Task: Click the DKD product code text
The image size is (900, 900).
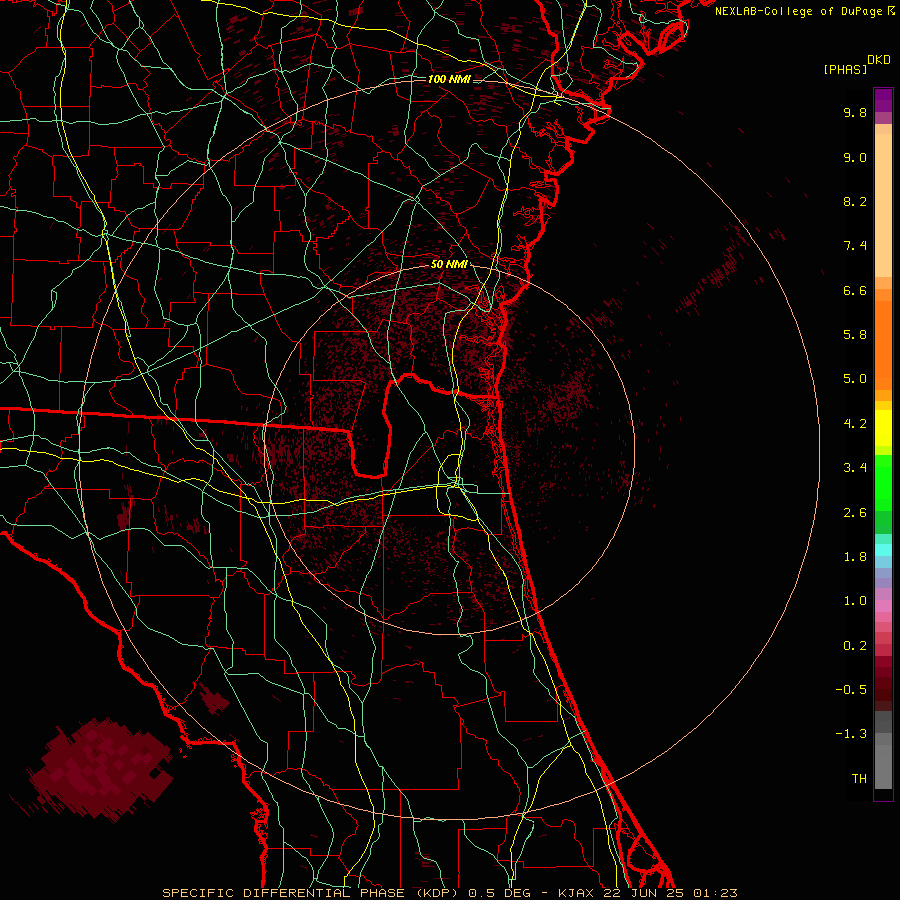Action: coord(879,60)
